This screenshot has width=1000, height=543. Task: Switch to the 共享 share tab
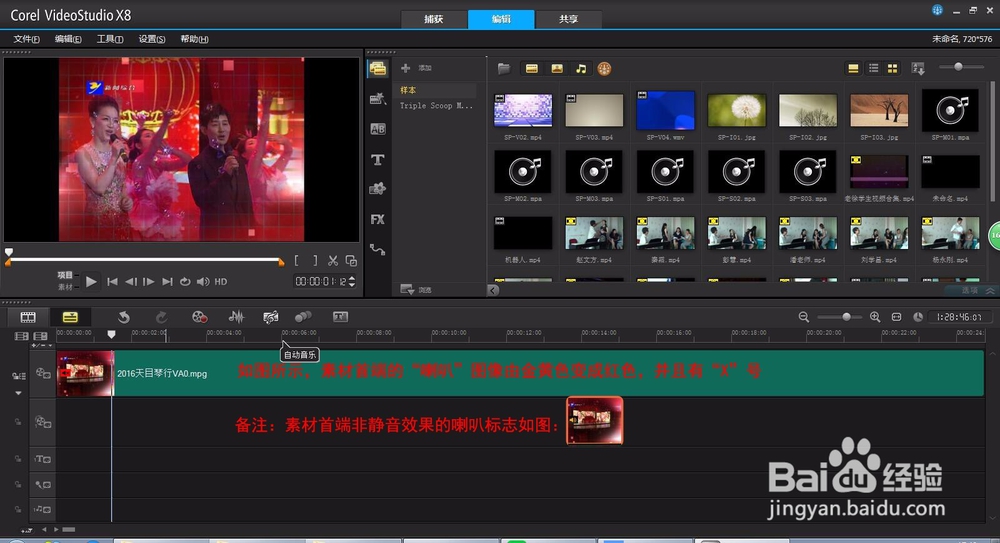568,19
